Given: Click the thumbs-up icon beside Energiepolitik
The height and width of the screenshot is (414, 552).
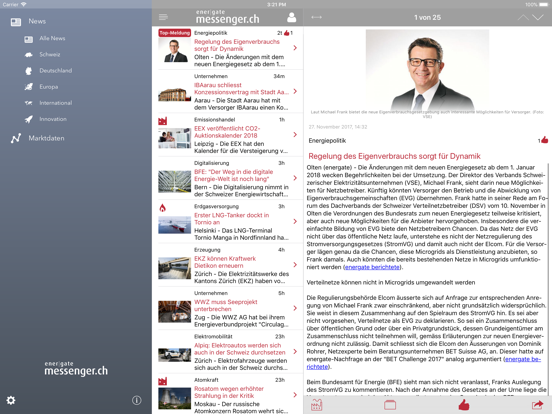Looking at the screenshot, I should click(x=544, y=140).
